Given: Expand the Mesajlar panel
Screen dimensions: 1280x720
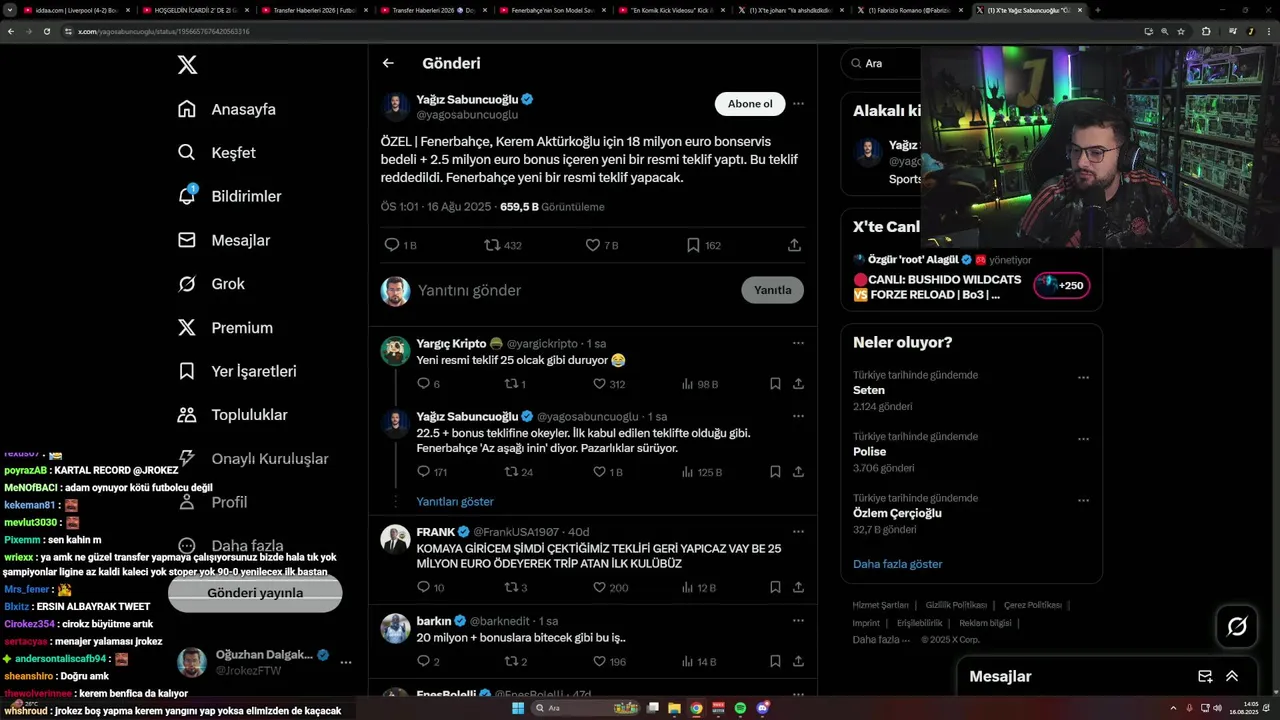Looking at the screenshot, I should point(1232,677).
